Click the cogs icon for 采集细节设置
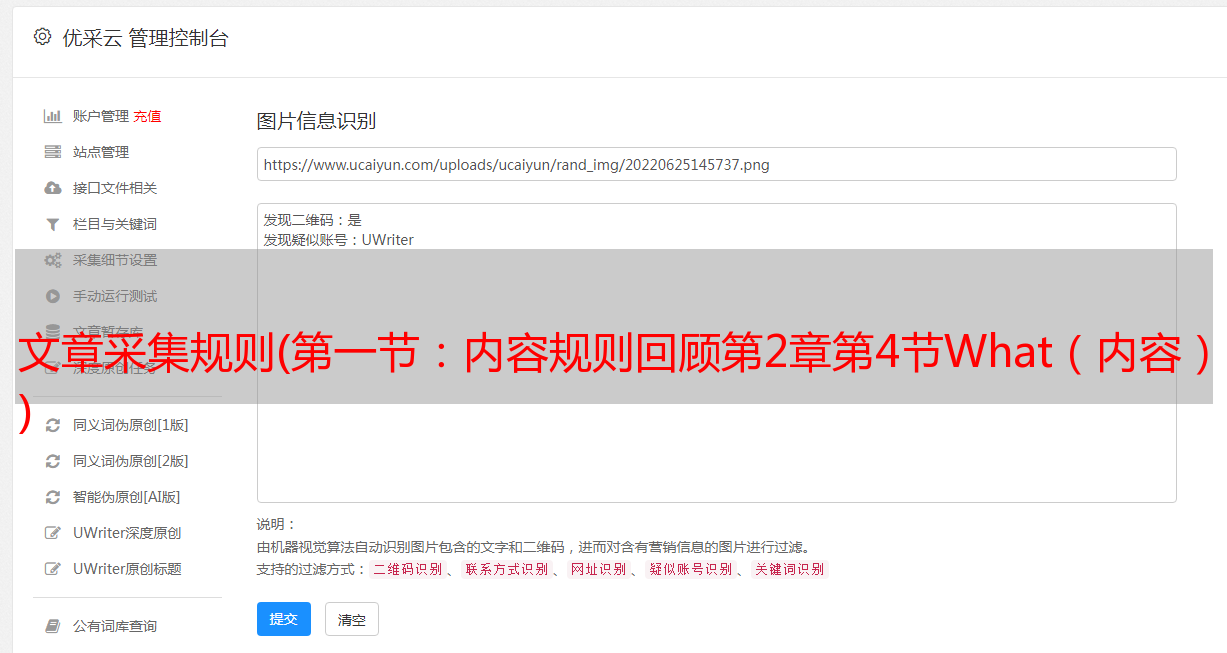Viewport: 1227px width, 653px height. point(53,260)
